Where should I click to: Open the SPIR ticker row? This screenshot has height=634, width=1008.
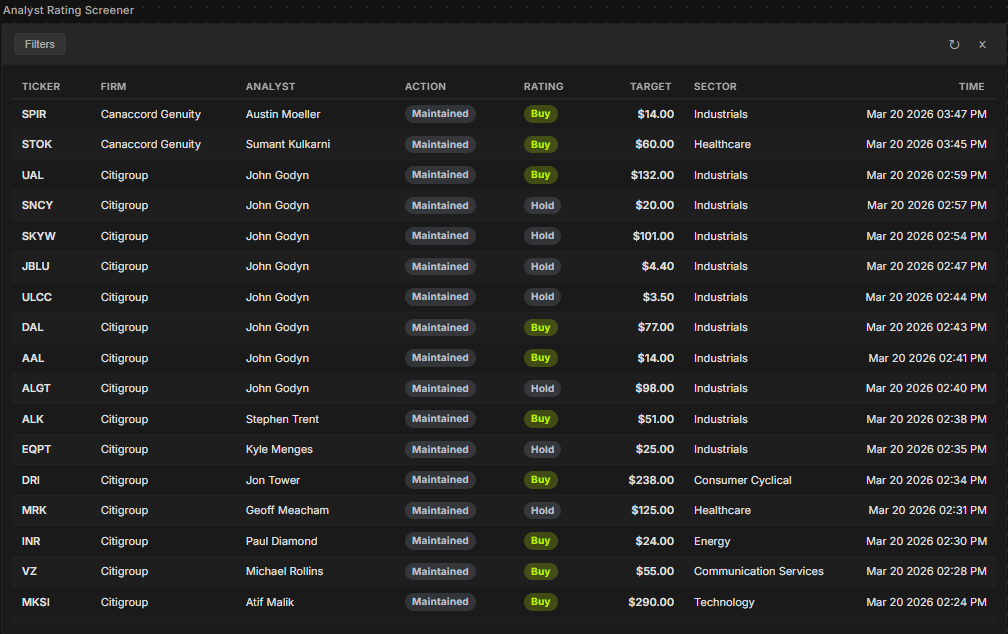tap(34, 114)
